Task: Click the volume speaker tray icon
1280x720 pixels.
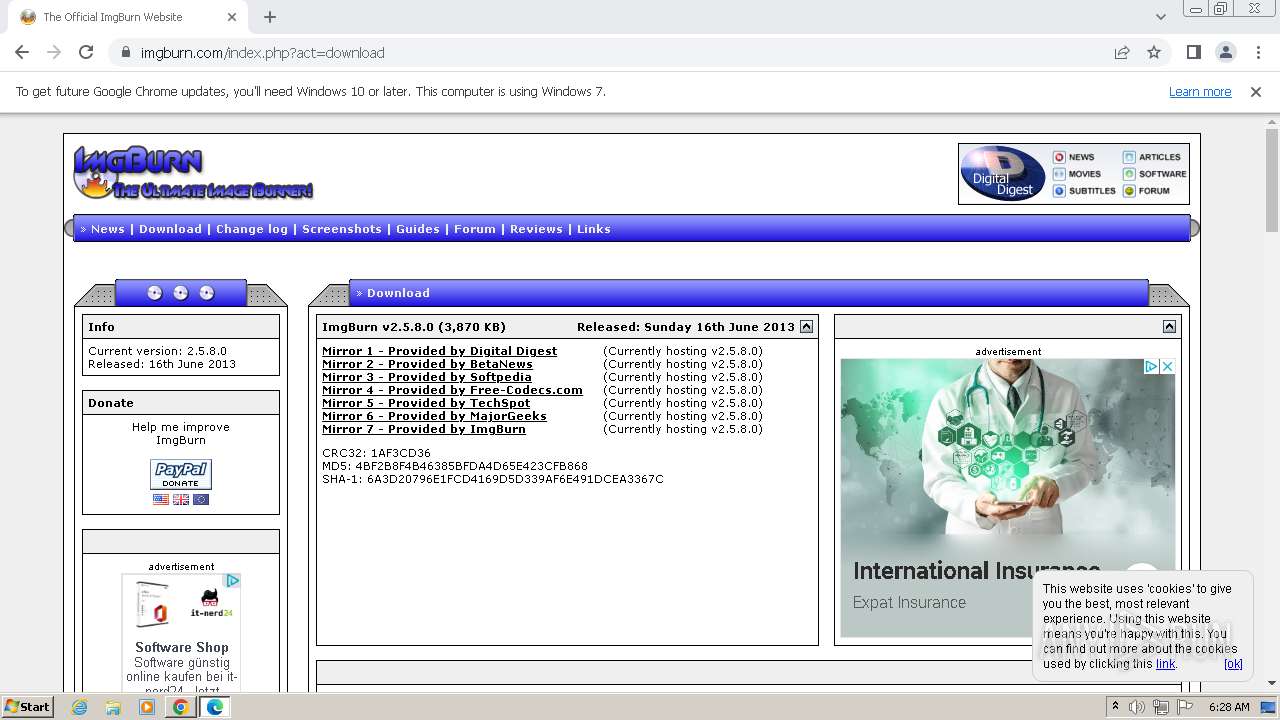Action: point(1137,707)
